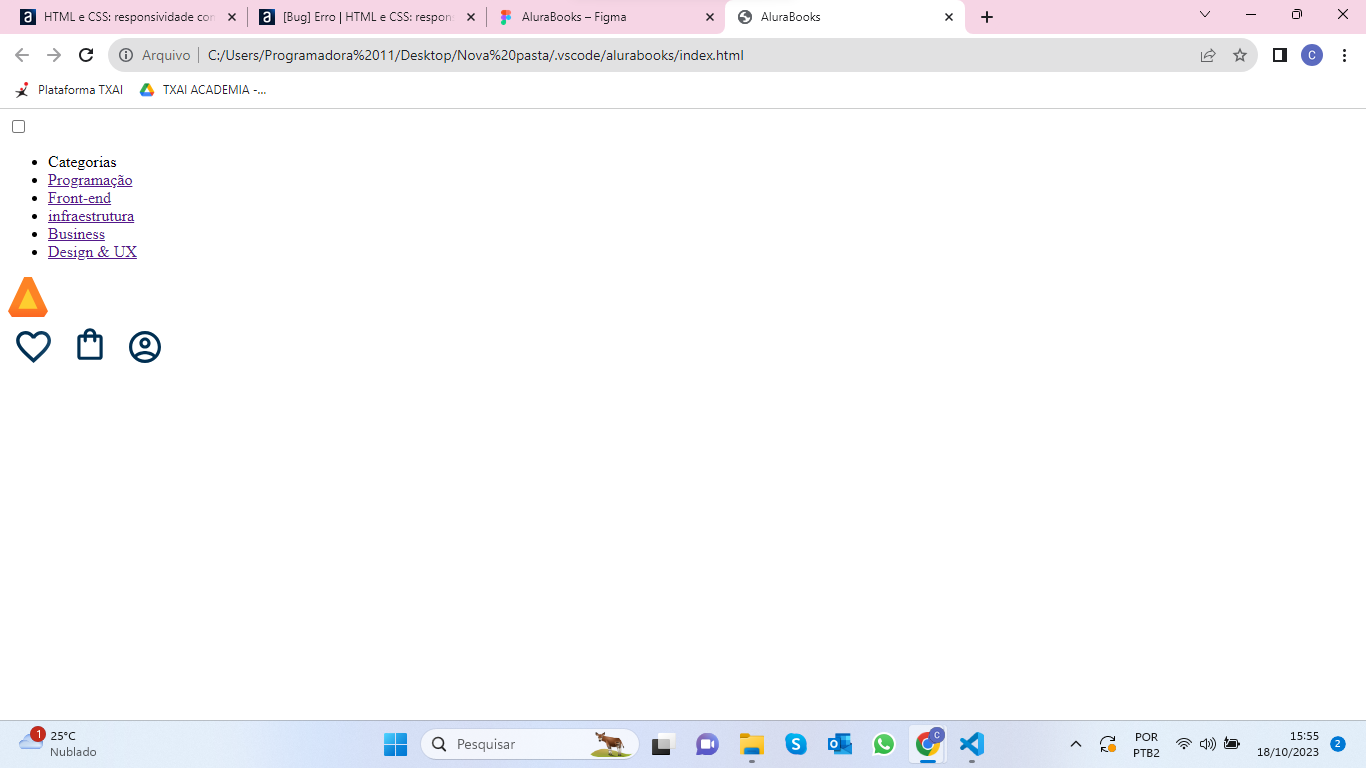Open the POR PTB2 language switcher
Image resolution: width=1366 pixels, height=768 pixels.
(1146, 744)
